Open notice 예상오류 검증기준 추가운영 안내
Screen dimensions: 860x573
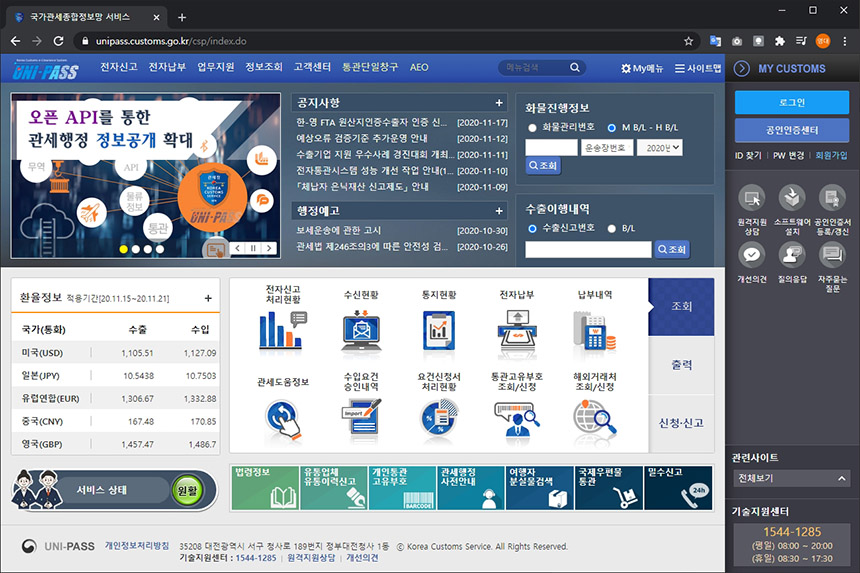point(362,139)
